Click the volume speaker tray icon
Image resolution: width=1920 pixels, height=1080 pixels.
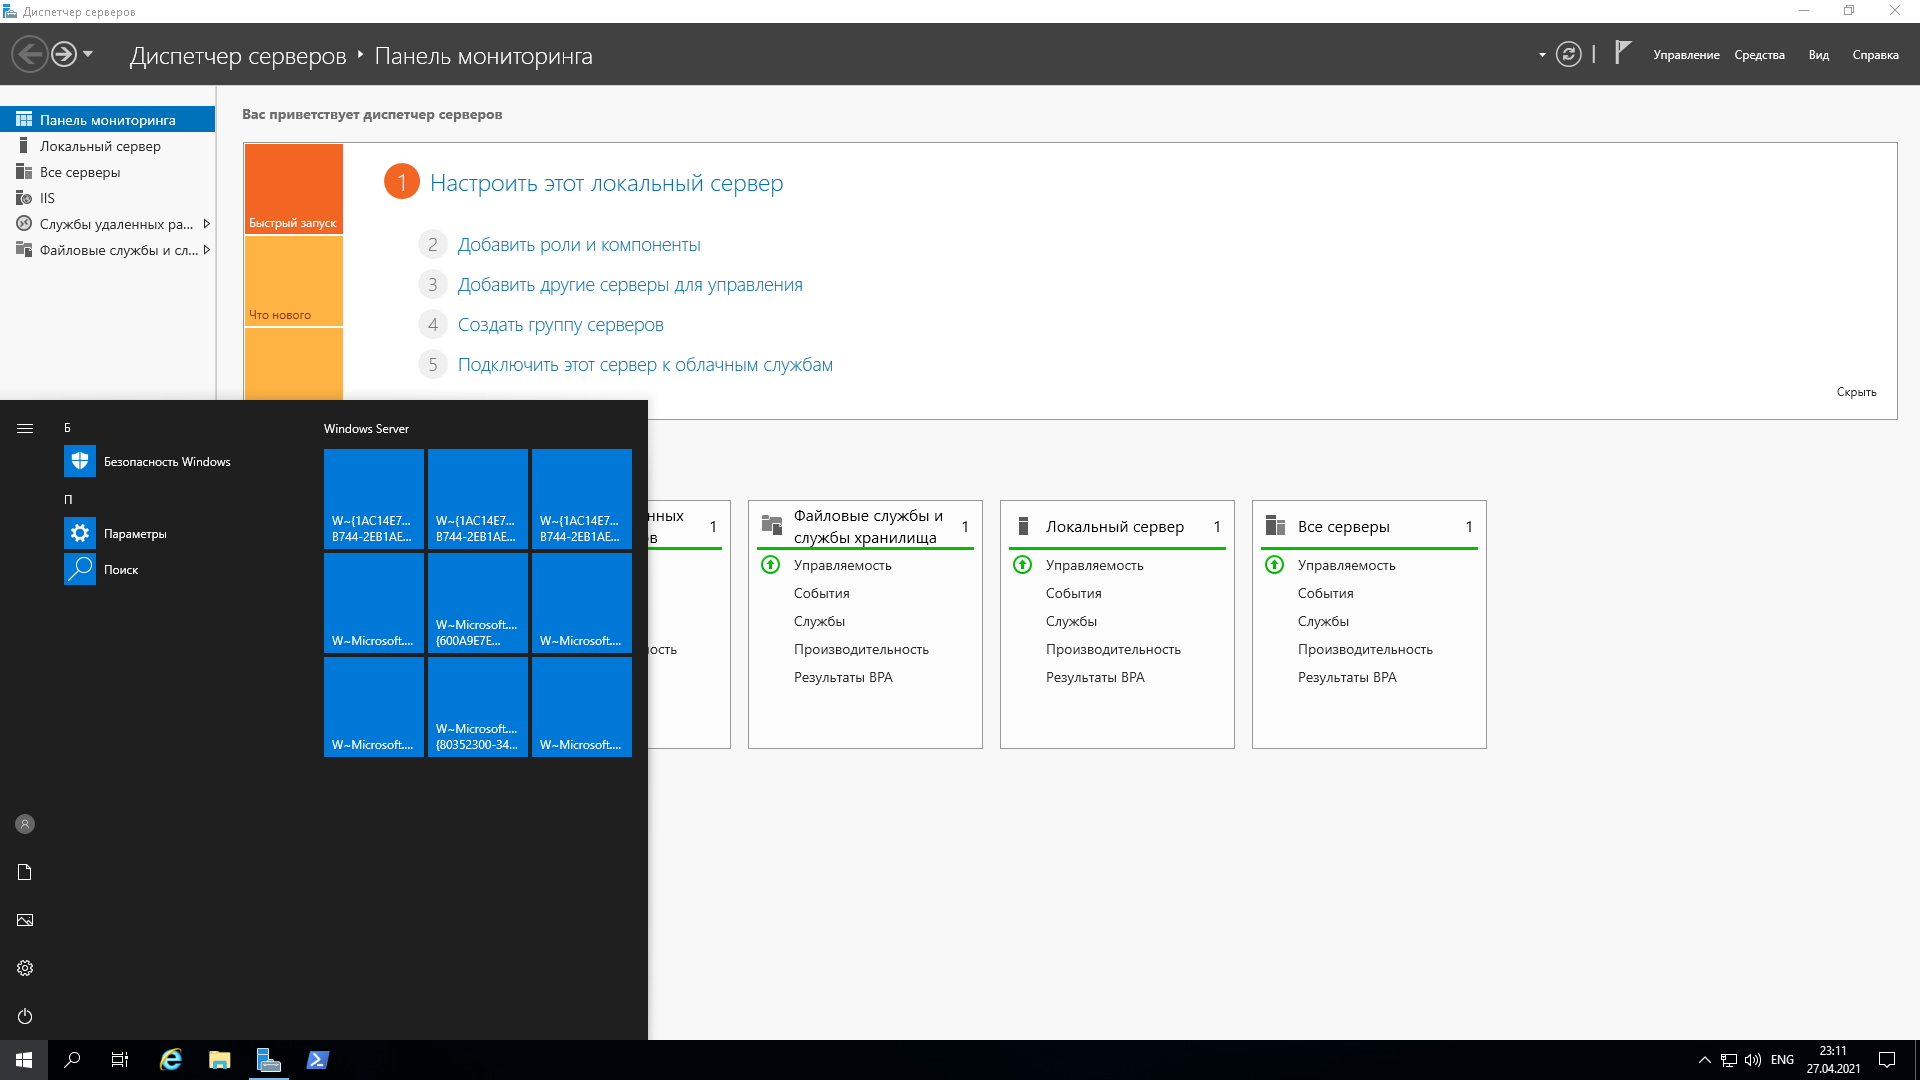1752,1060
